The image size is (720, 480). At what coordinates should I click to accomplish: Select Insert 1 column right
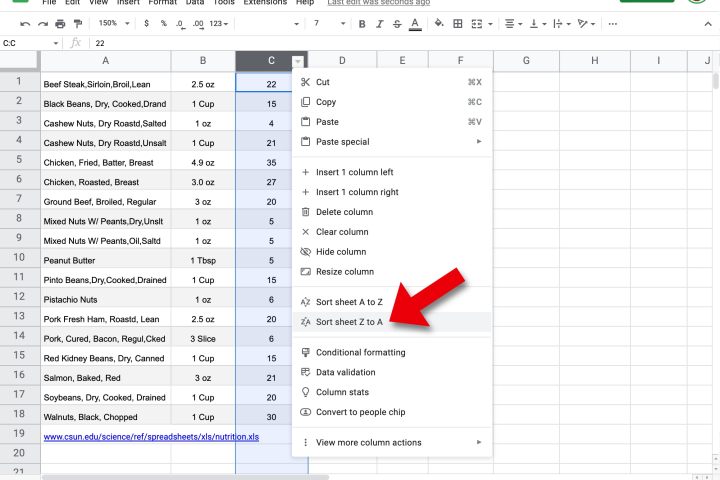tap(392, 192)
